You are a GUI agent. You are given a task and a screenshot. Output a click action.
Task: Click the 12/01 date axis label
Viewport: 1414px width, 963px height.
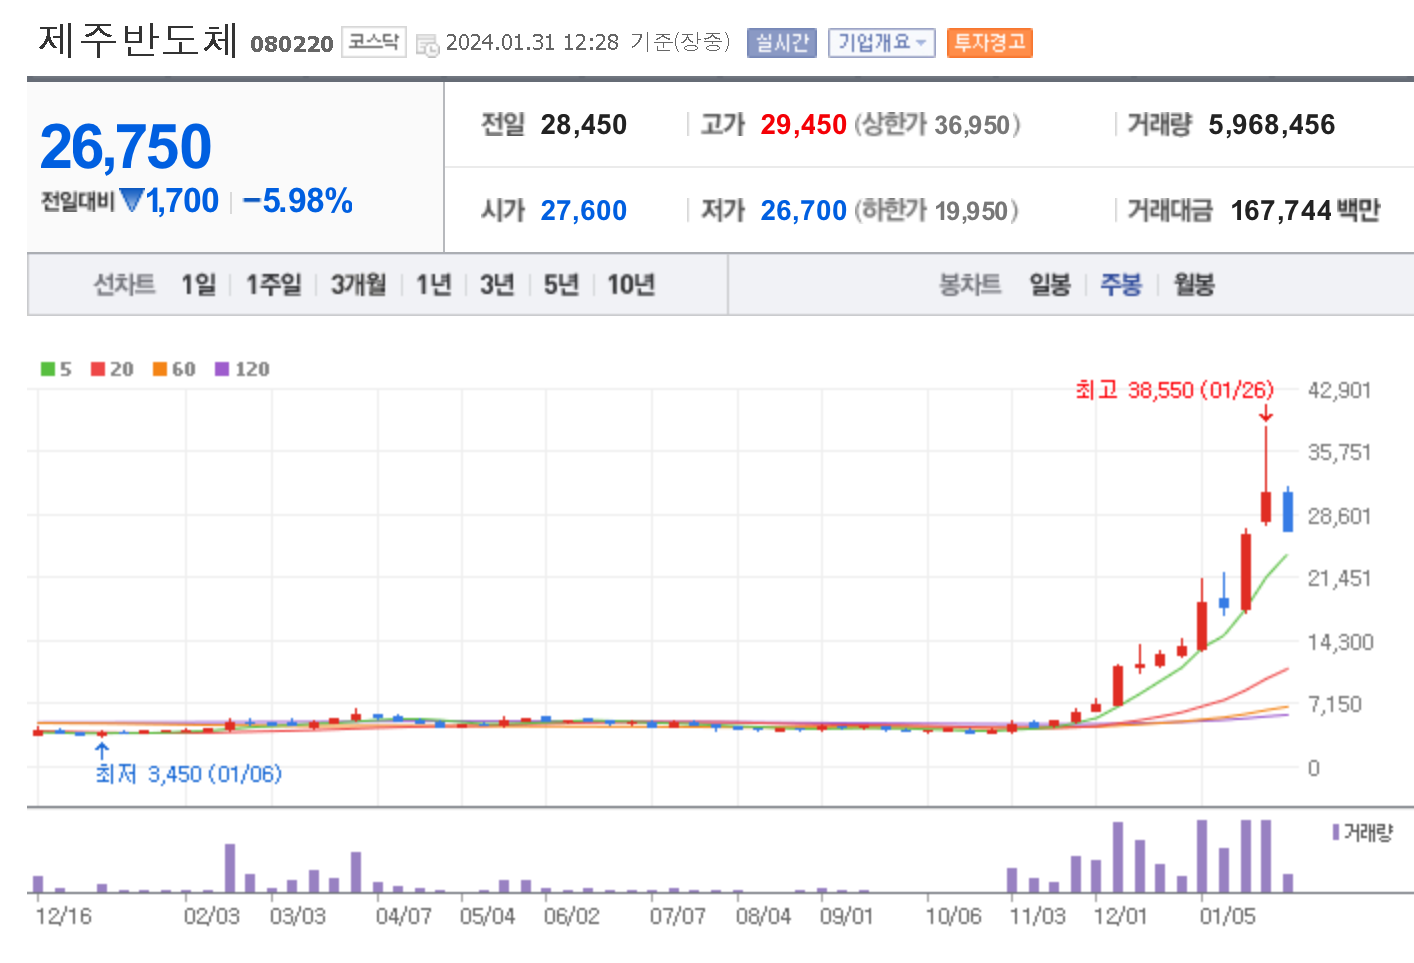[x=1120, y=917]
